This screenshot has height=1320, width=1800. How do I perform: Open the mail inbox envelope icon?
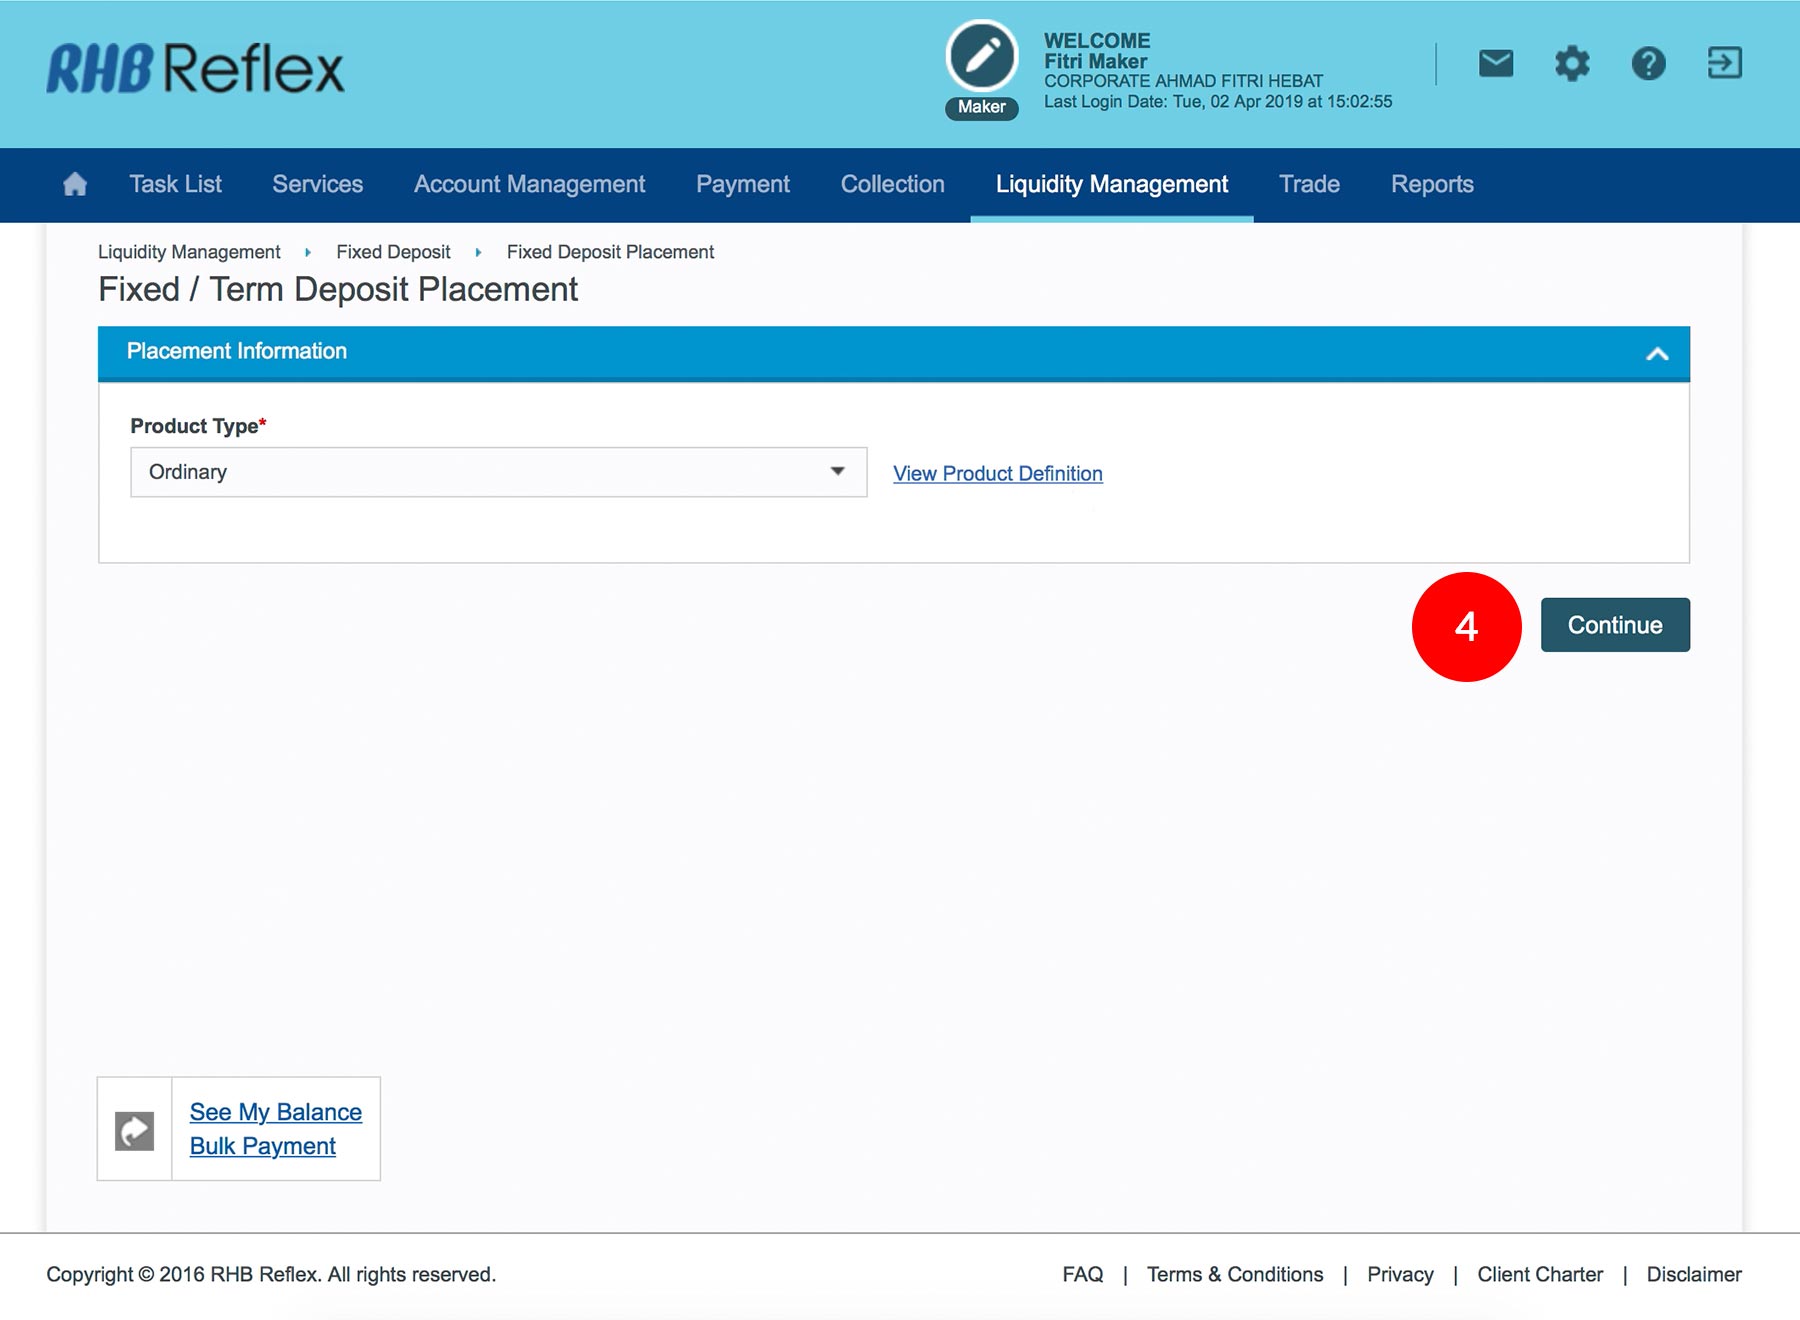tap(1495, 64)
